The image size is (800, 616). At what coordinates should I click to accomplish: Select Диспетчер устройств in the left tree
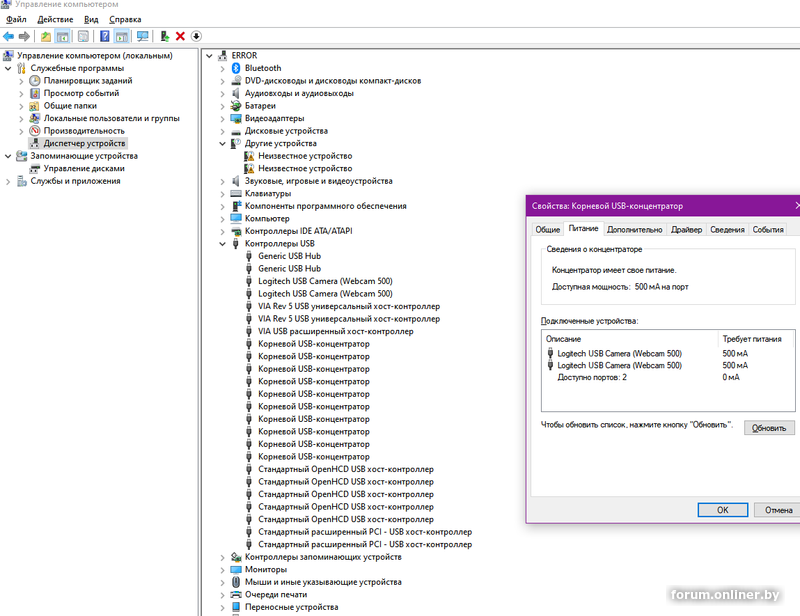pos(84,143)
